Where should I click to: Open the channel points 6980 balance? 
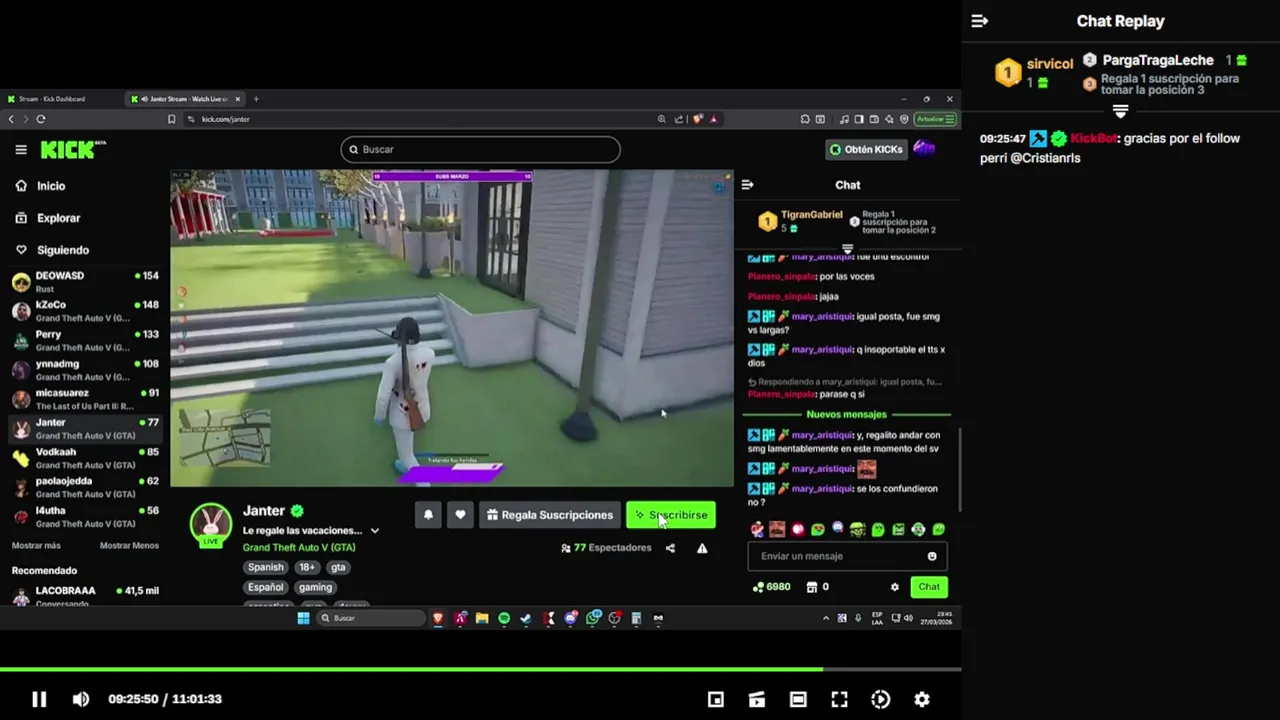click(772, 587)
